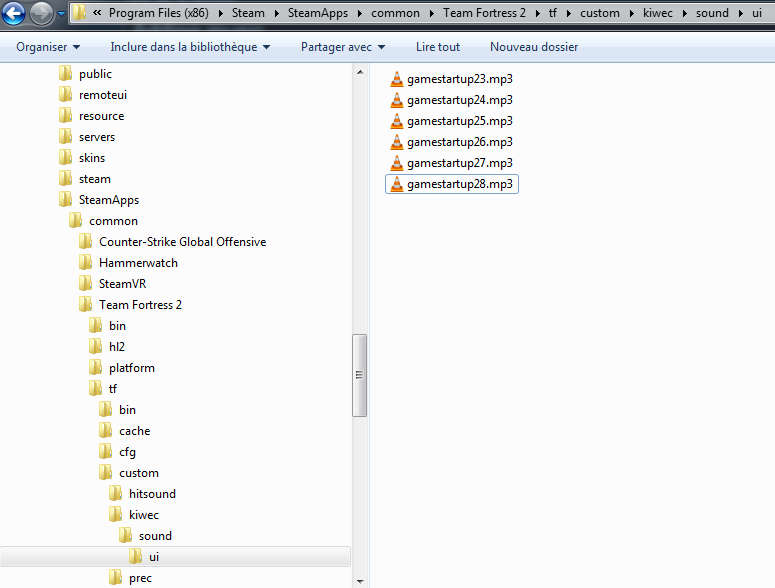Viewport: 775px width, 588px height.
Task: Select the hl2 folder icon
Action: tap(95, 346)
